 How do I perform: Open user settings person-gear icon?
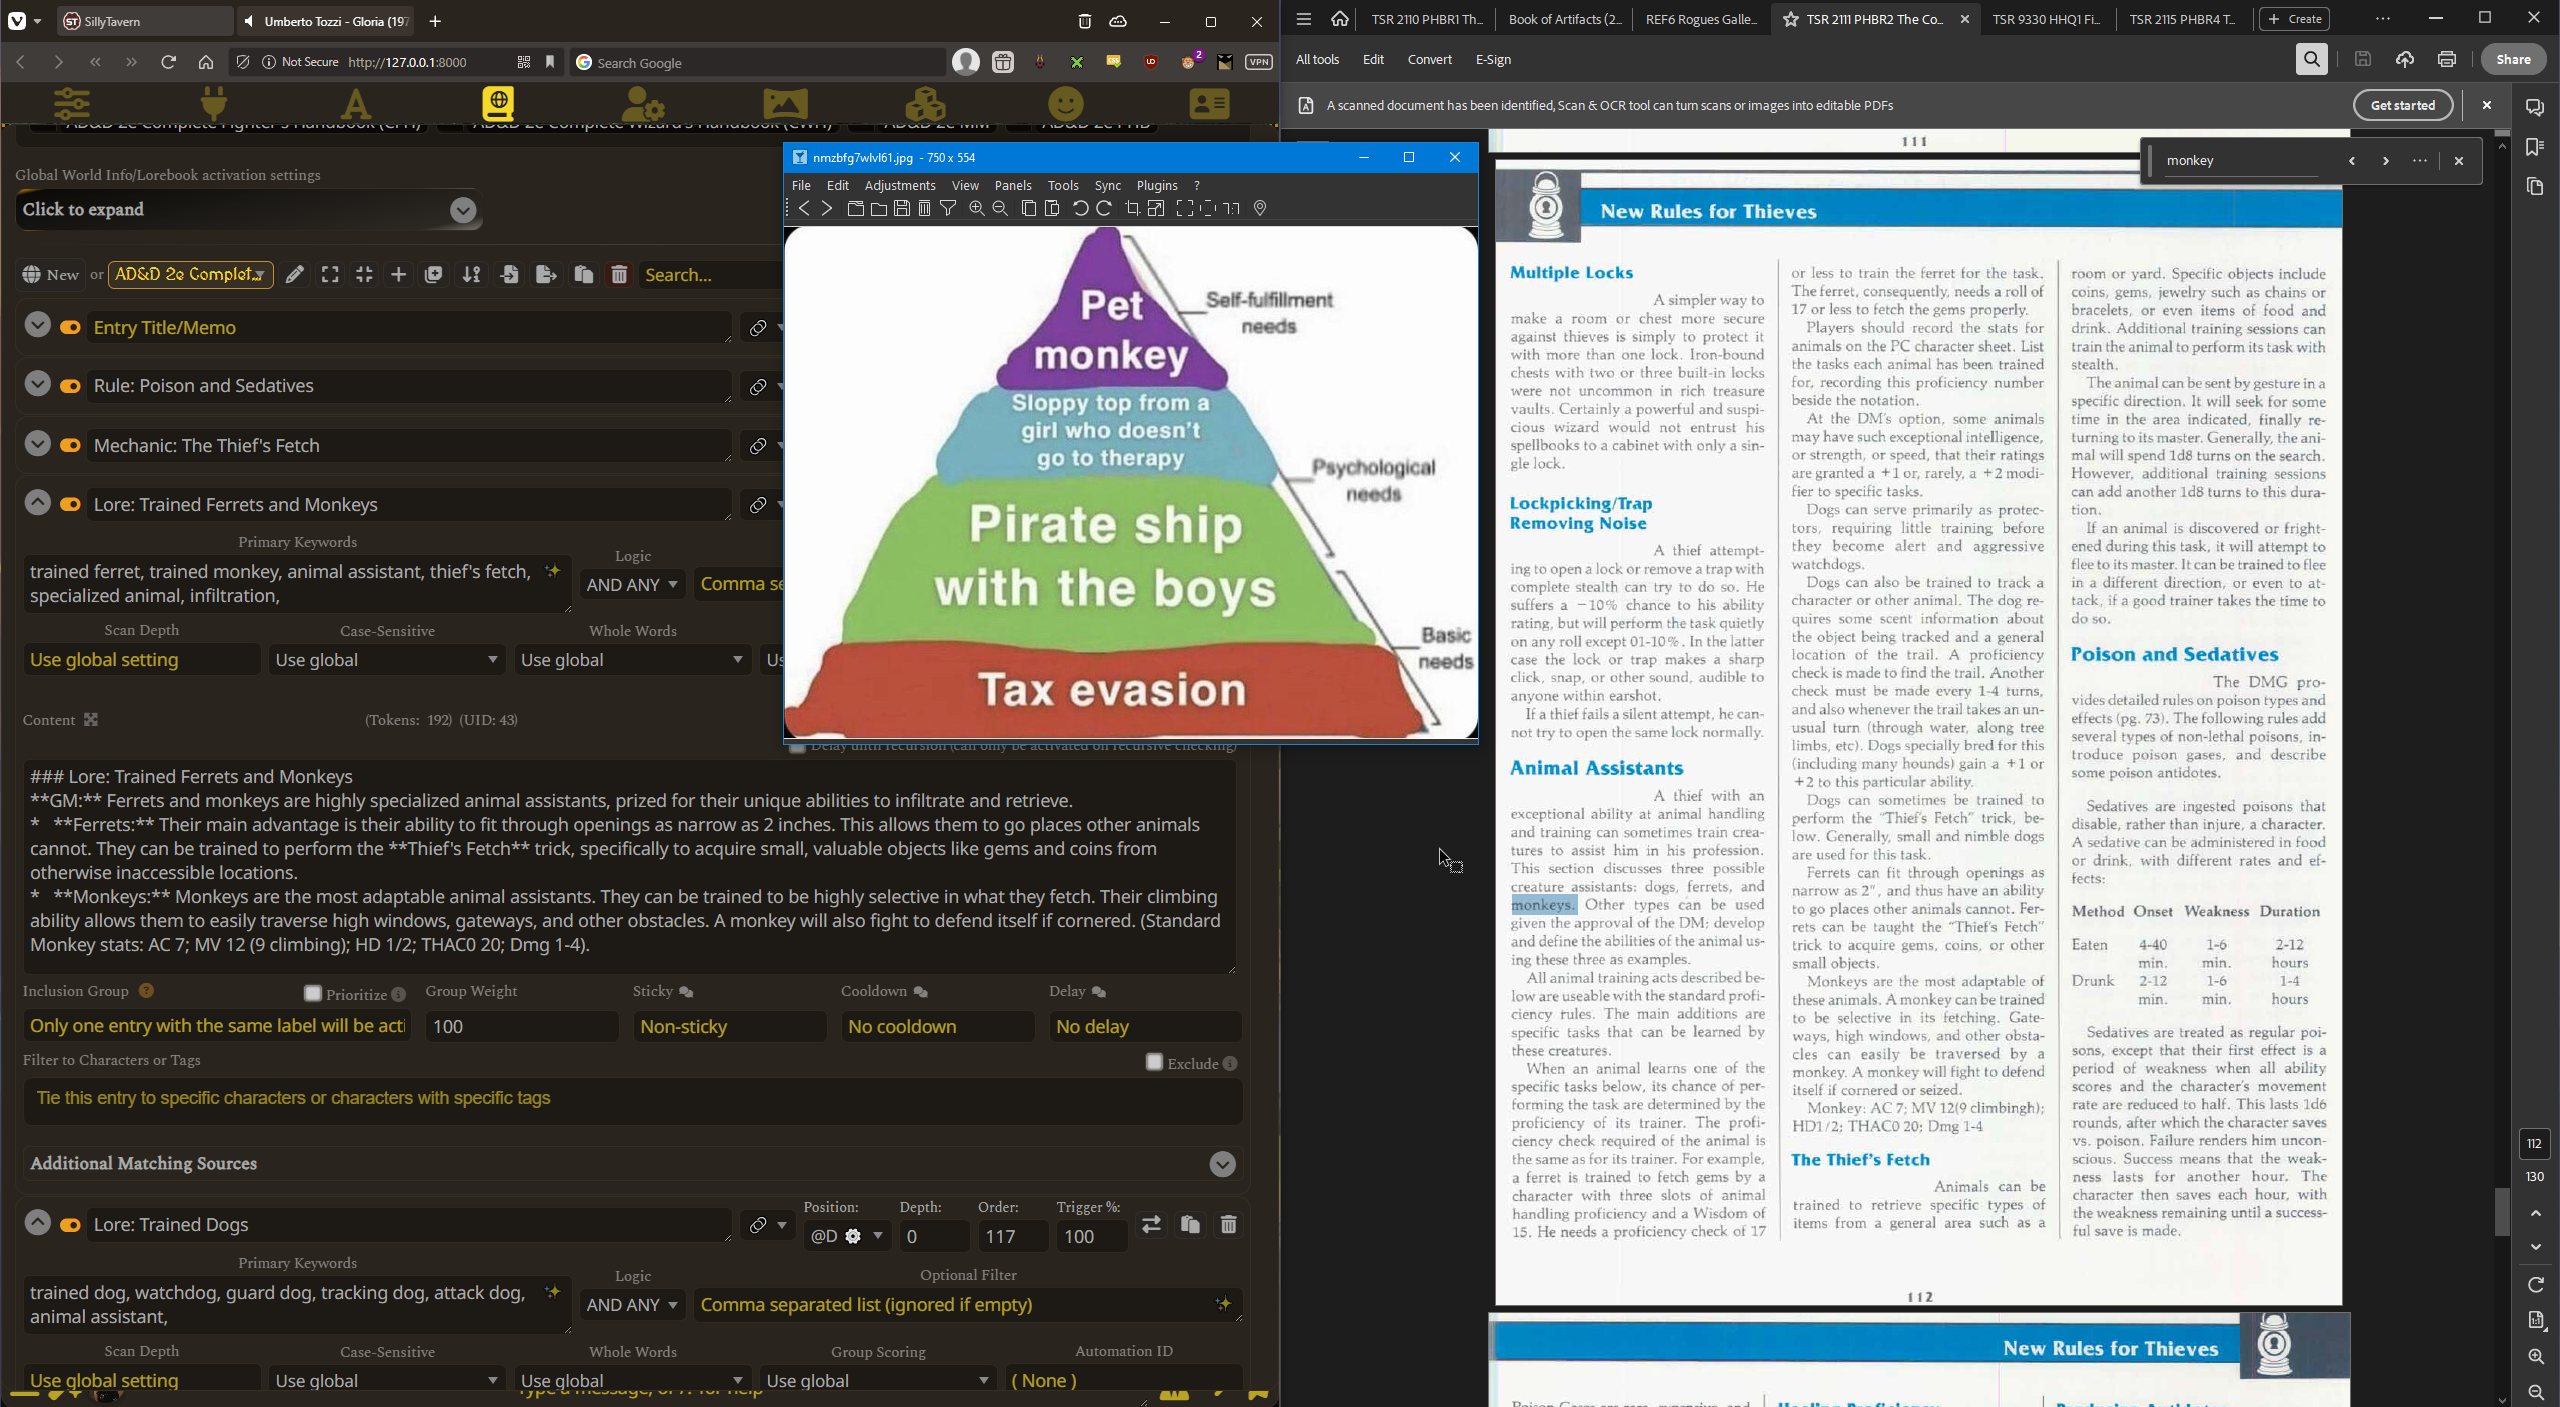[x=642, y=104]
